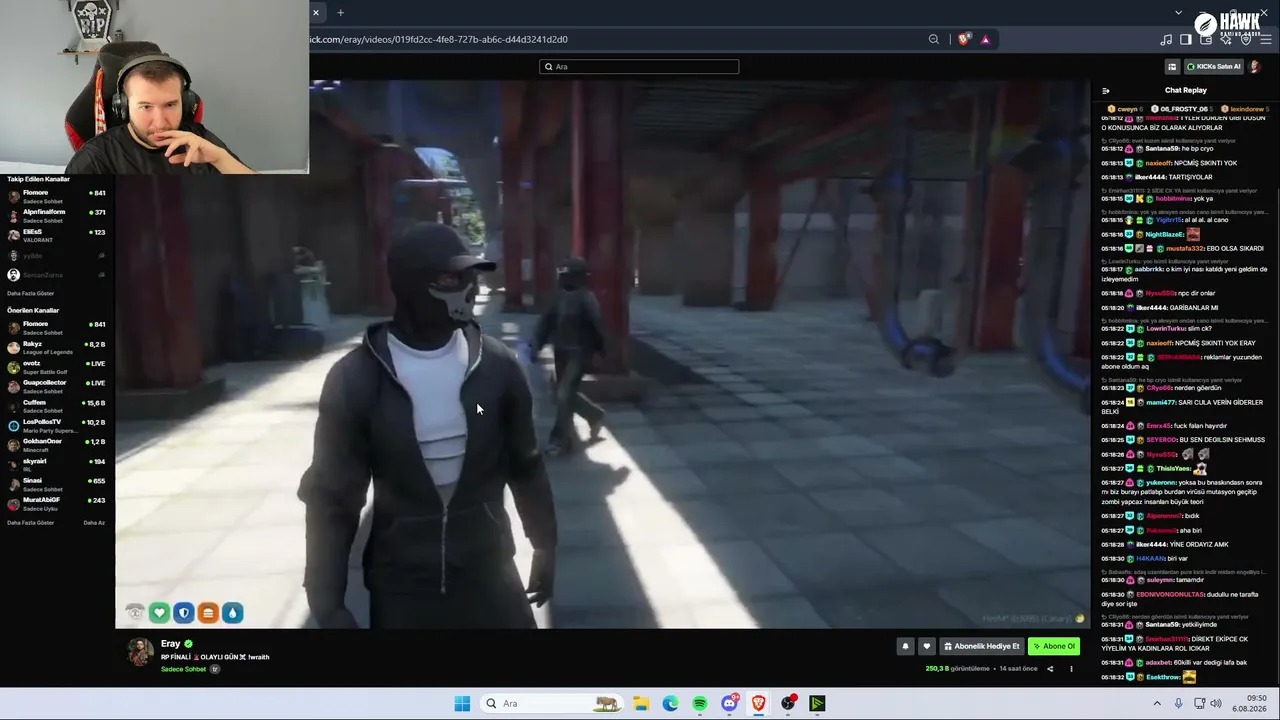Click the zoom-out magnifier in address bar
Image resolution: width=1280 pixels, height=720 pixels.
tap(934, 39)
